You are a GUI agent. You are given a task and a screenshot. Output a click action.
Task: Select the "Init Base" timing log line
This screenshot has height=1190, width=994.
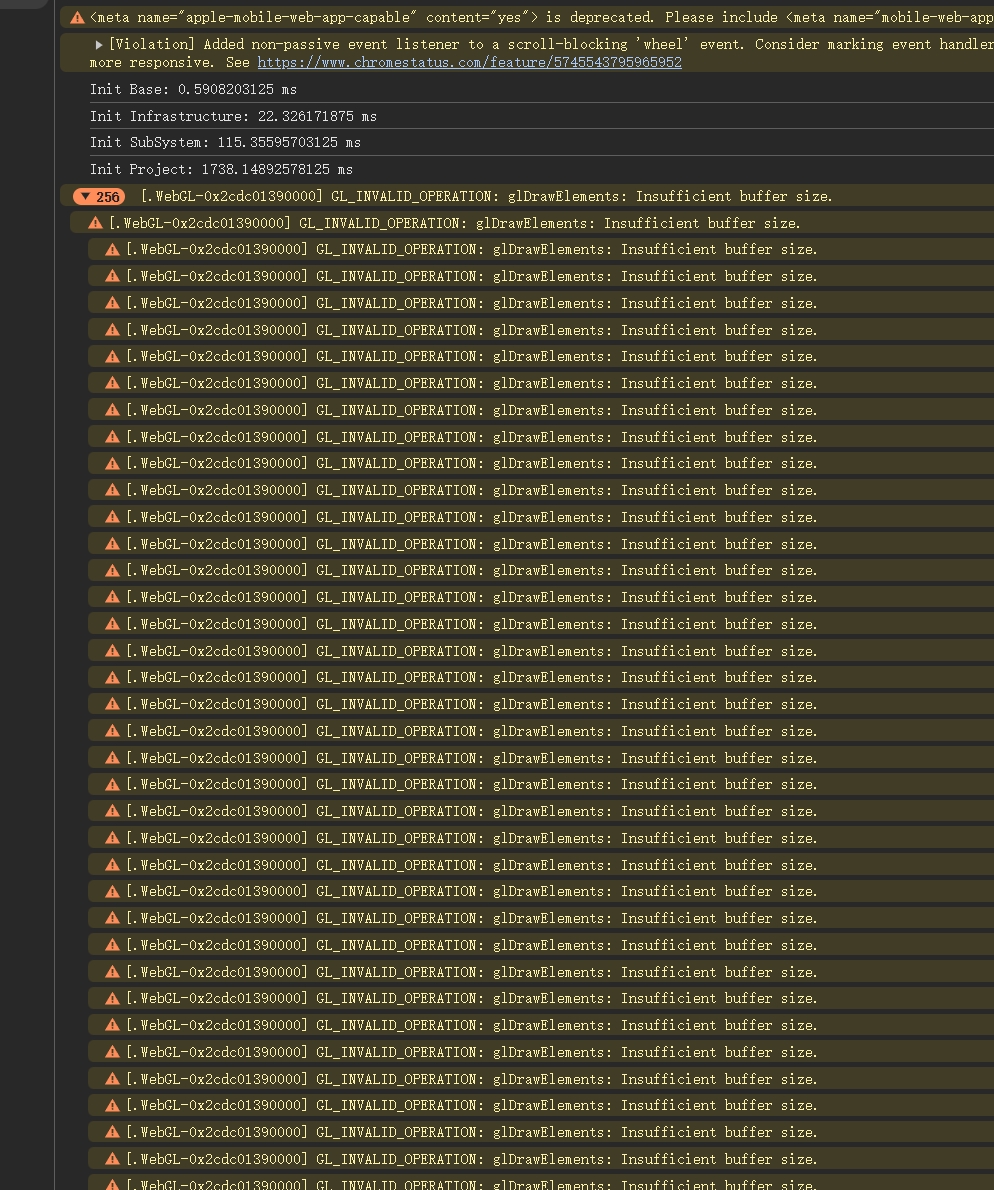193,89
